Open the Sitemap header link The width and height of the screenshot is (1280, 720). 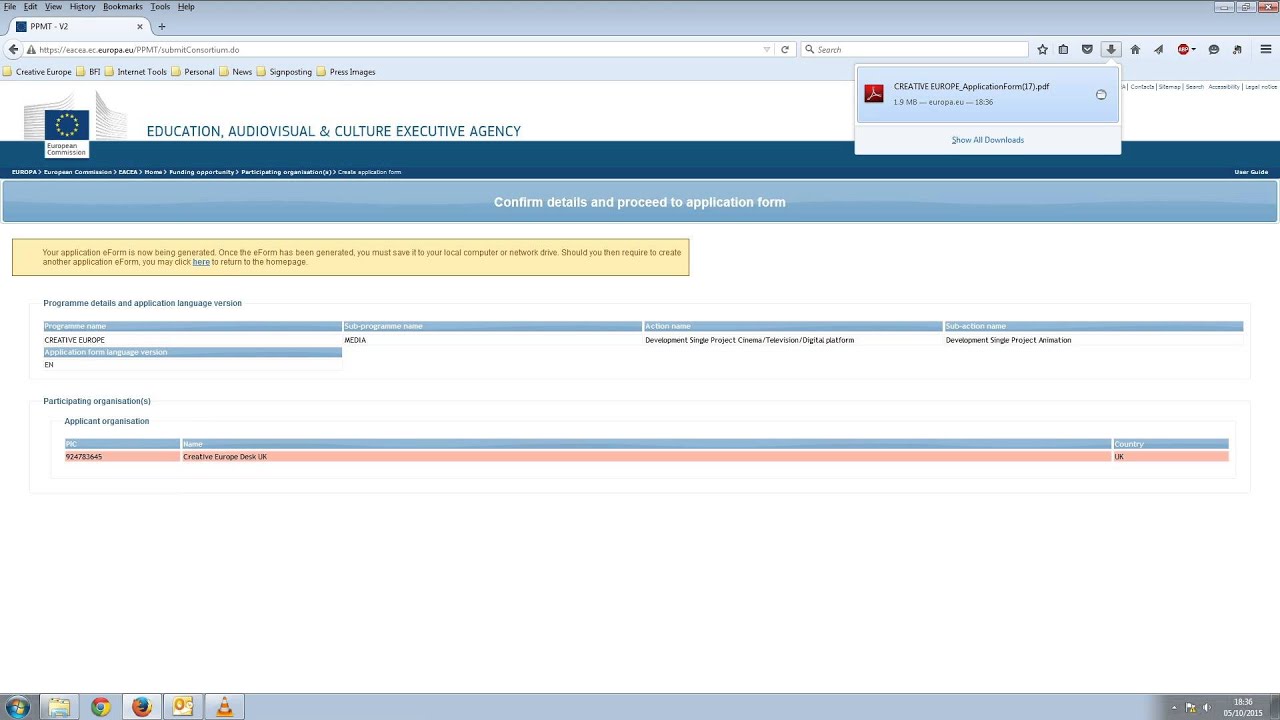coord(1169,87)
